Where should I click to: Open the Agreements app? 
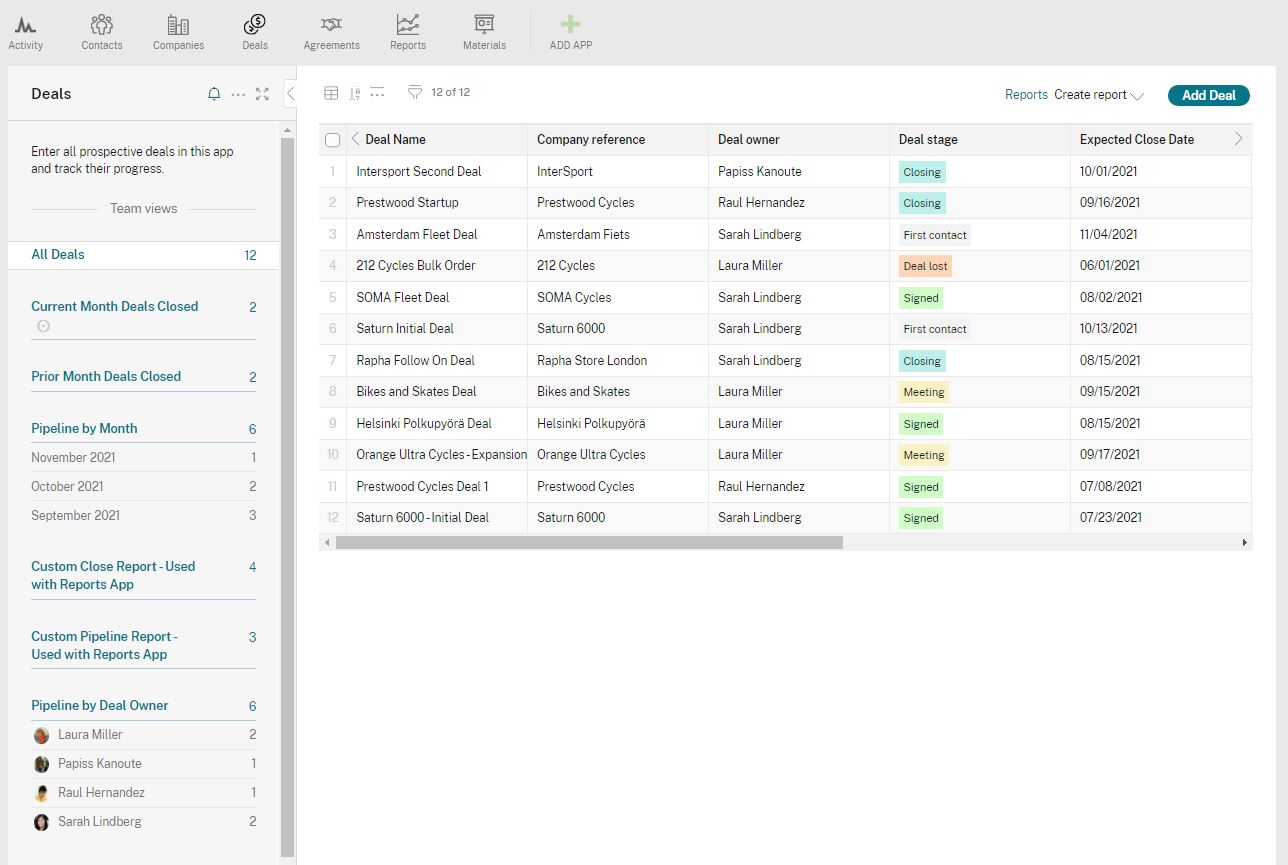[331, 32]
